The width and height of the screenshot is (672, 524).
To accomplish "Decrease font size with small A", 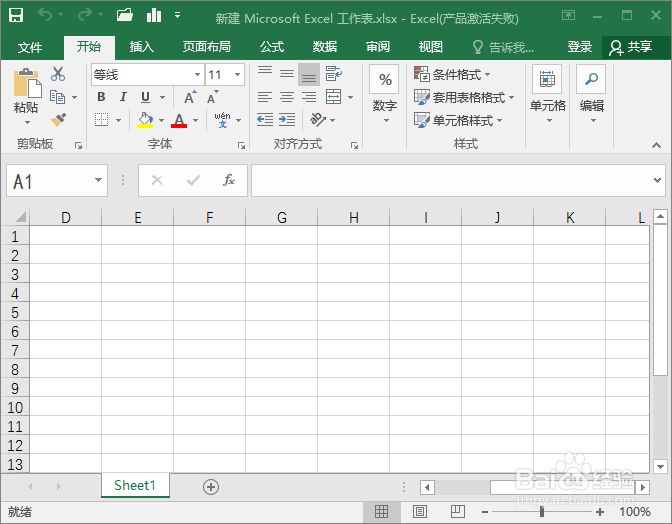I will [213, 97].
